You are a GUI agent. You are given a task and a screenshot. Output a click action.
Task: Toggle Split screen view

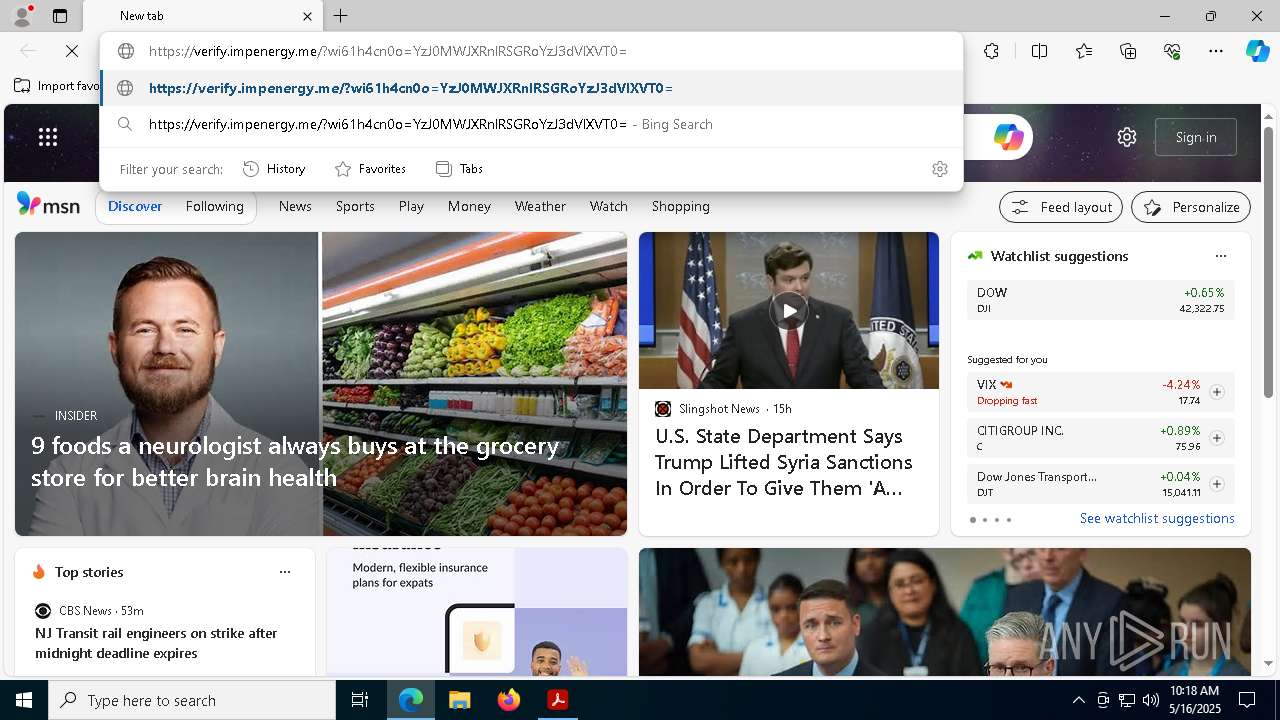click(x=1039, y=51)
